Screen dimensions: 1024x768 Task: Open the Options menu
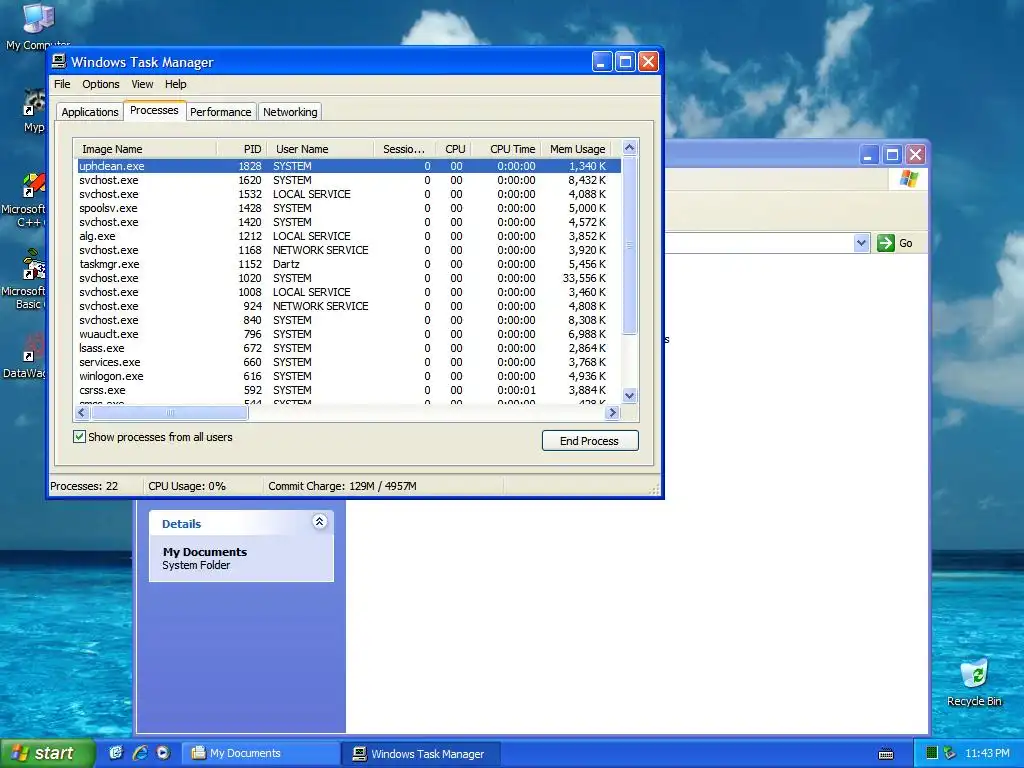tap(101, 84)
